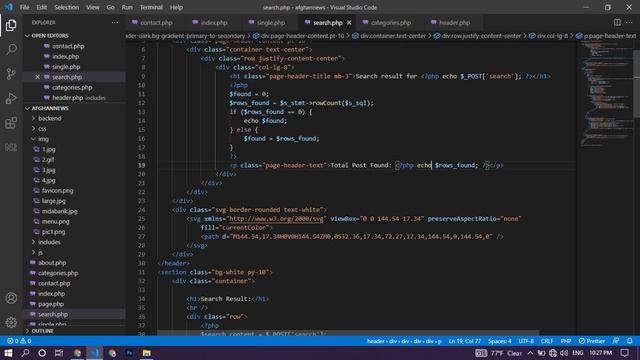The width and height of the screenshot is (640, 360).
Task: Click the errors and warnings status indicator
Action: [19, 341]
